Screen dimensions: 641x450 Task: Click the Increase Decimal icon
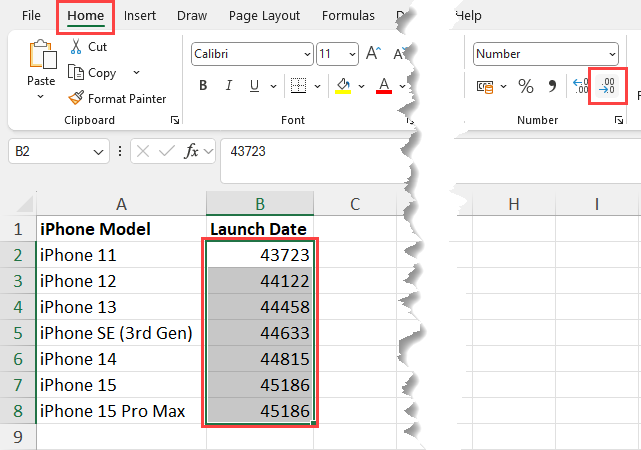point(581,86)
